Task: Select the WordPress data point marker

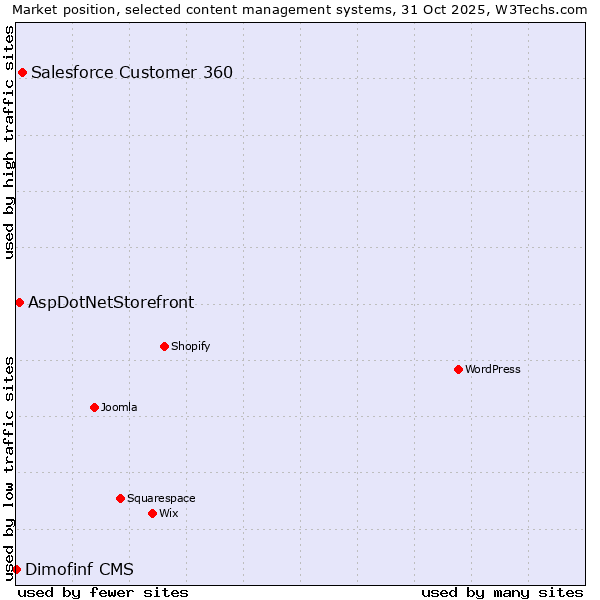Action: pyautogui.click(x=458, y=369)
